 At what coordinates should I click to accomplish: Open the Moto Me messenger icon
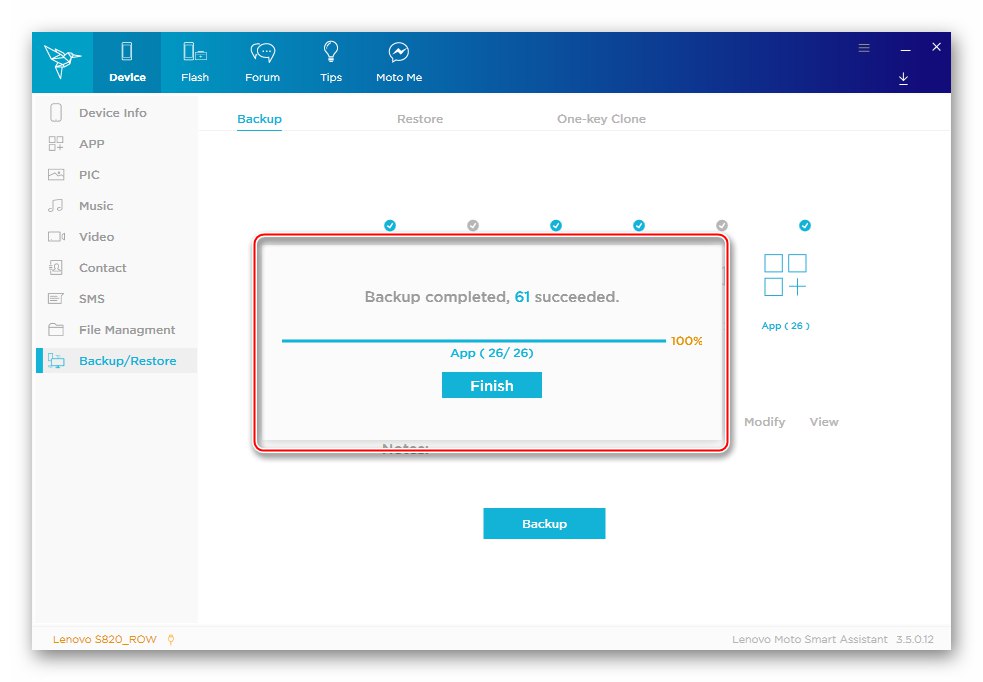(x=399, y=52)
